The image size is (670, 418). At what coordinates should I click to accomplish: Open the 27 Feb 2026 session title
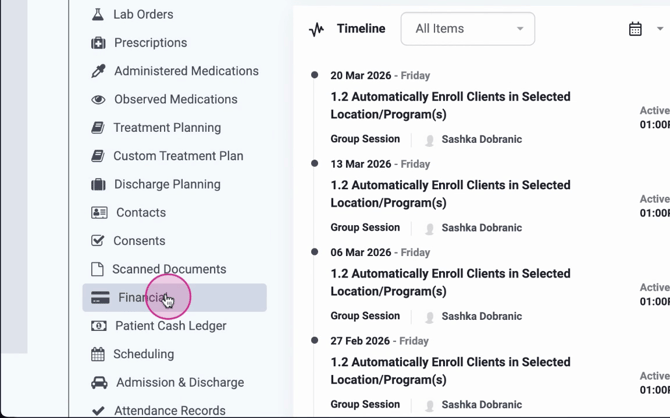450,371
